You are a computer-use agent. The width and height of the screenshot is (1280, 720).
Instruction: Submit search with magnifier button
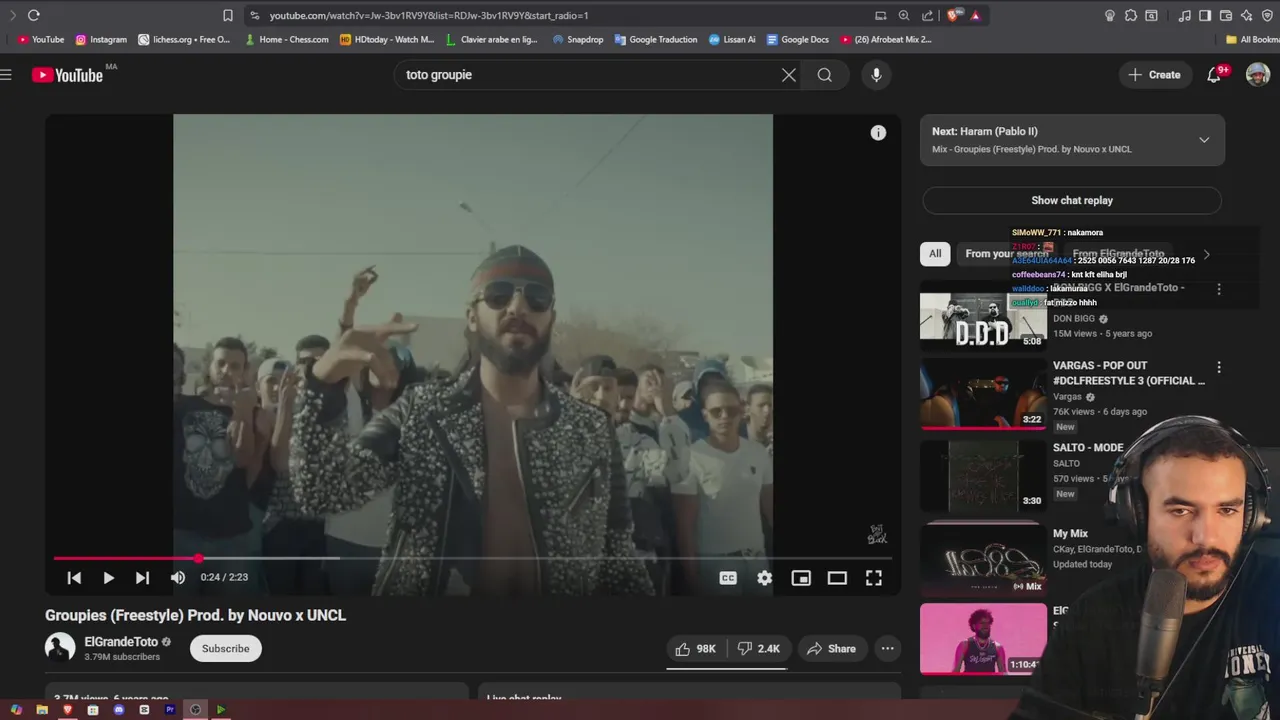(x=824, y=75)
